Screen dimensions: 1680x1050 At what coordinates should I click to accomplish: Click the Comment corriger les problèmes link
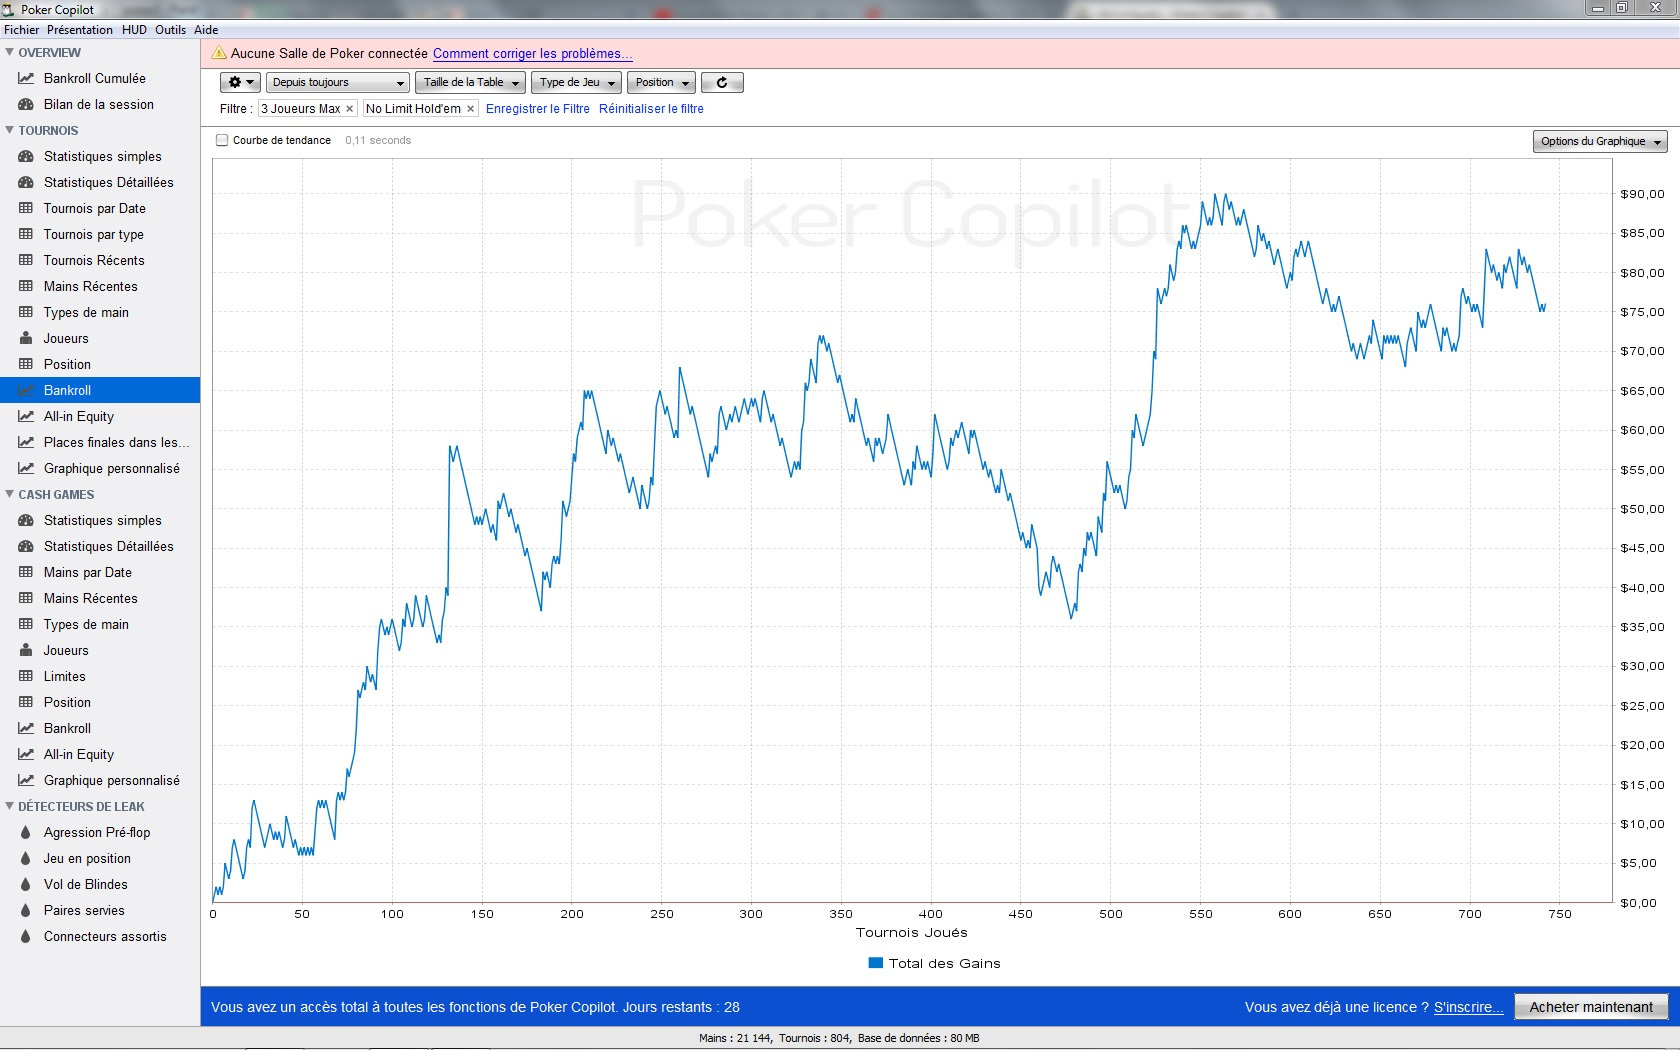coord(532,53)
